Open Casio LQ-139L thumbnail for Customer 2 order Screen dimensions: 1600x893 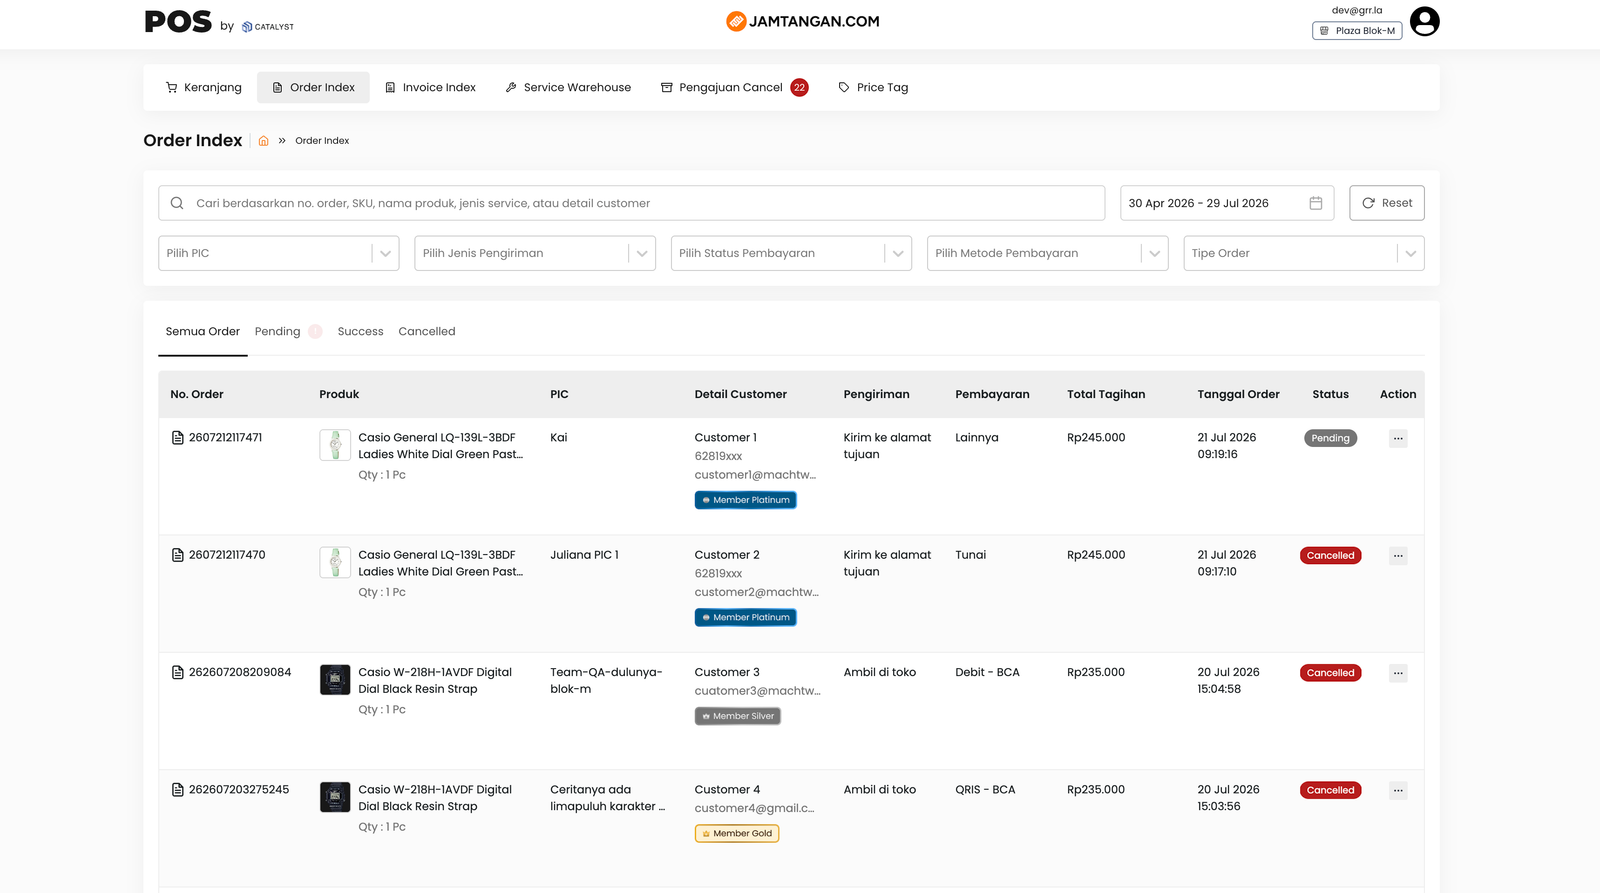tap(335, 562)
